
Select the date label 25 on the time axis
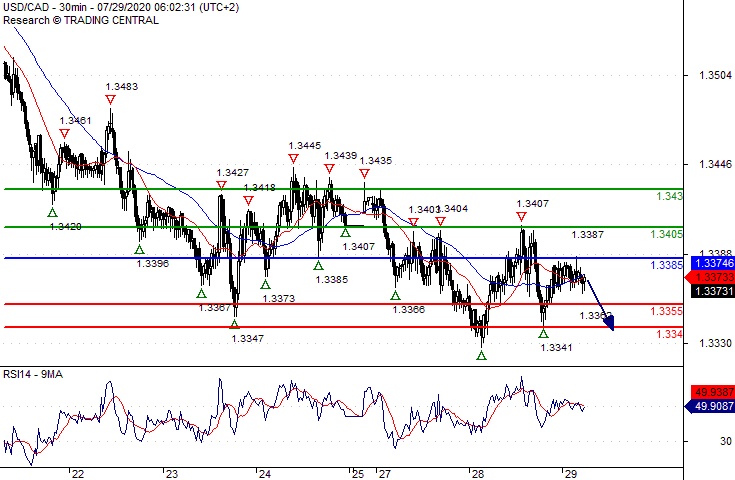click(358, 474)
